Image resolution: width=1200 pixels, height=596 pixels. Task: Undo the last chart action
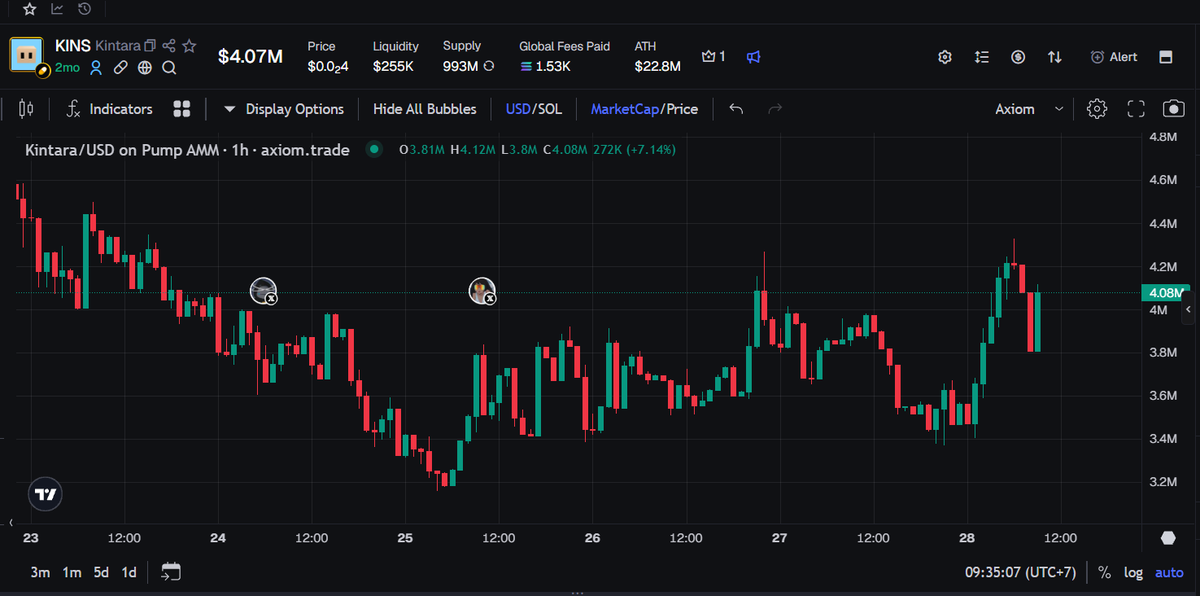click(736, 109)
